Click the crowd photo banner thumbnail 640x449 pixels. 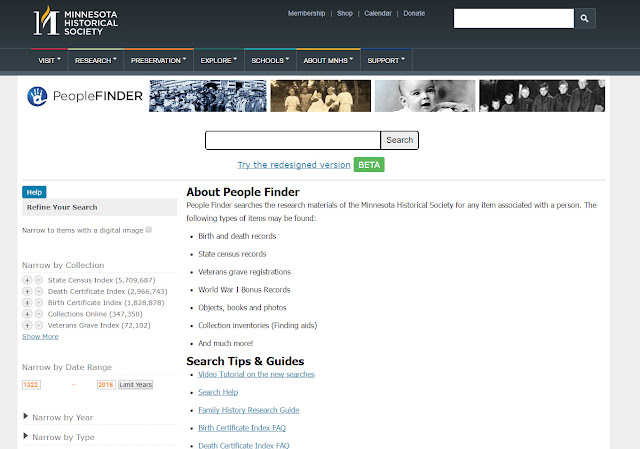pyautogui.click(x=208, y=96)
